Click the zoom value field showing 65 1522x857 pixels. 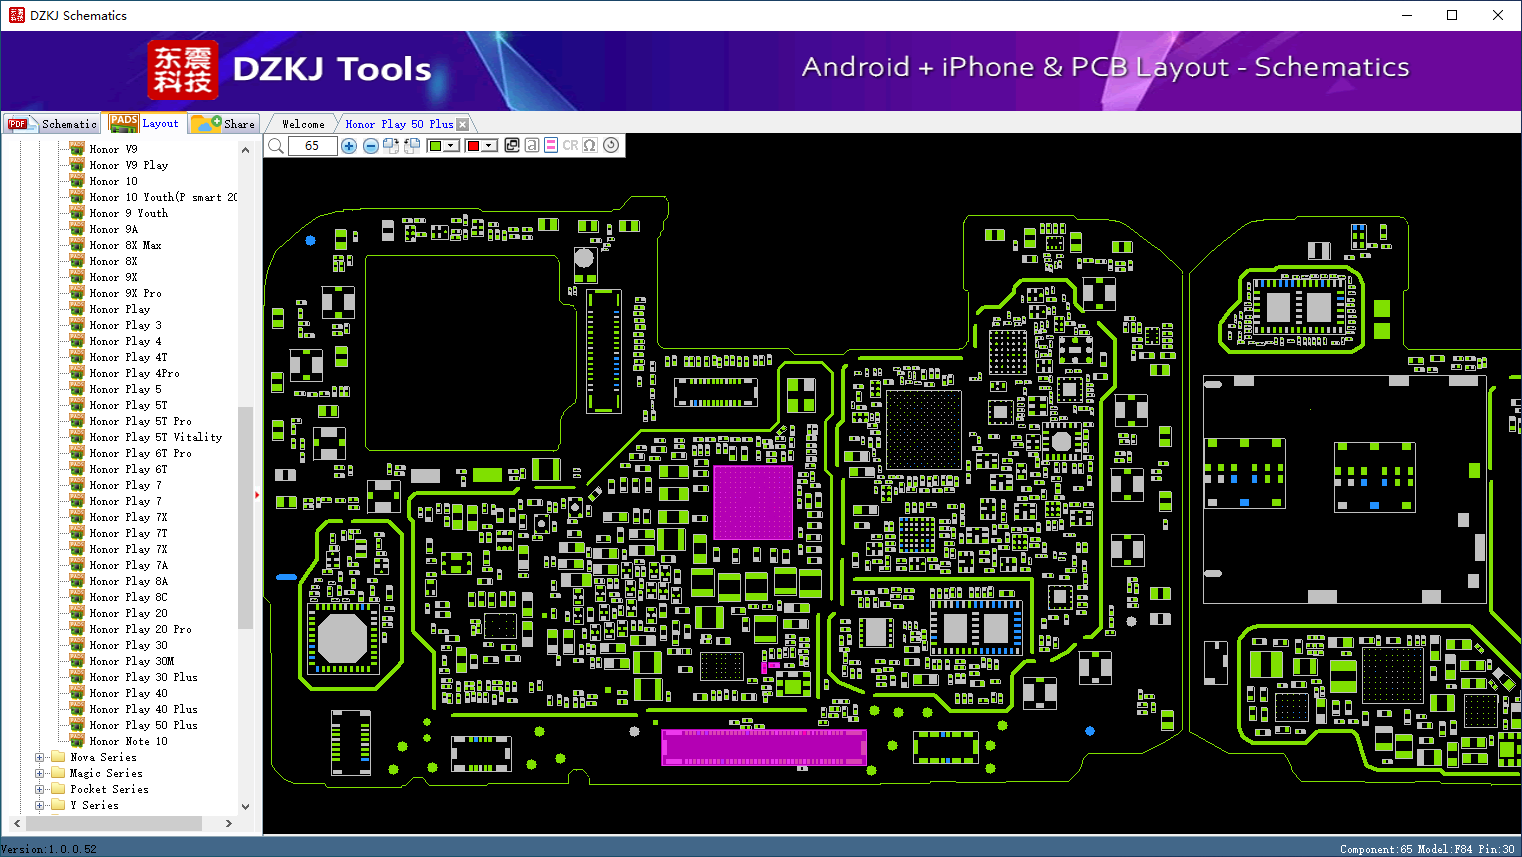(312, 146)
